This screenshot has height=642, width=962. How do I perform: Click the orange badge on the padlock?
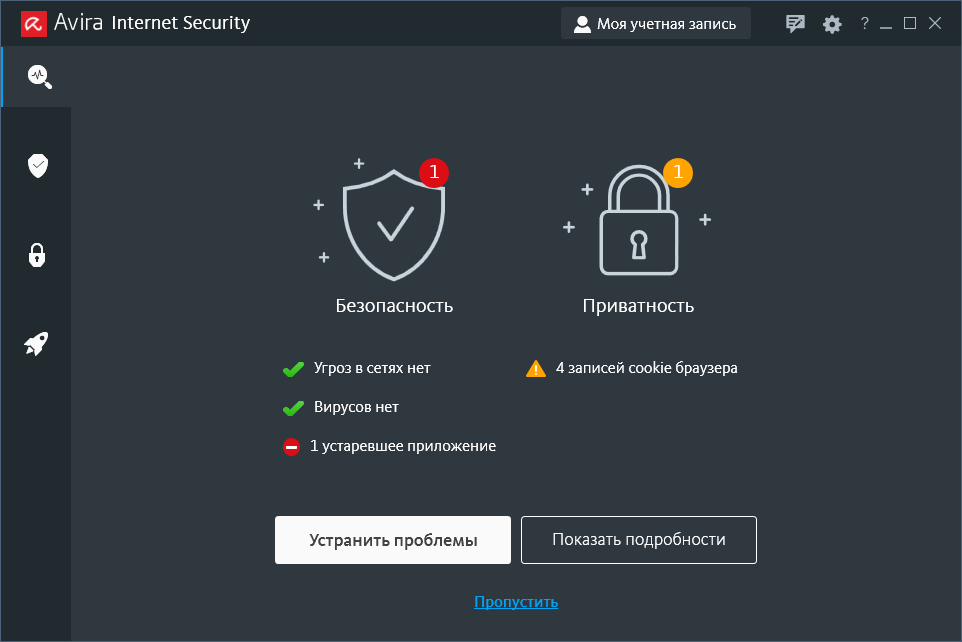(x=678, y=172)
